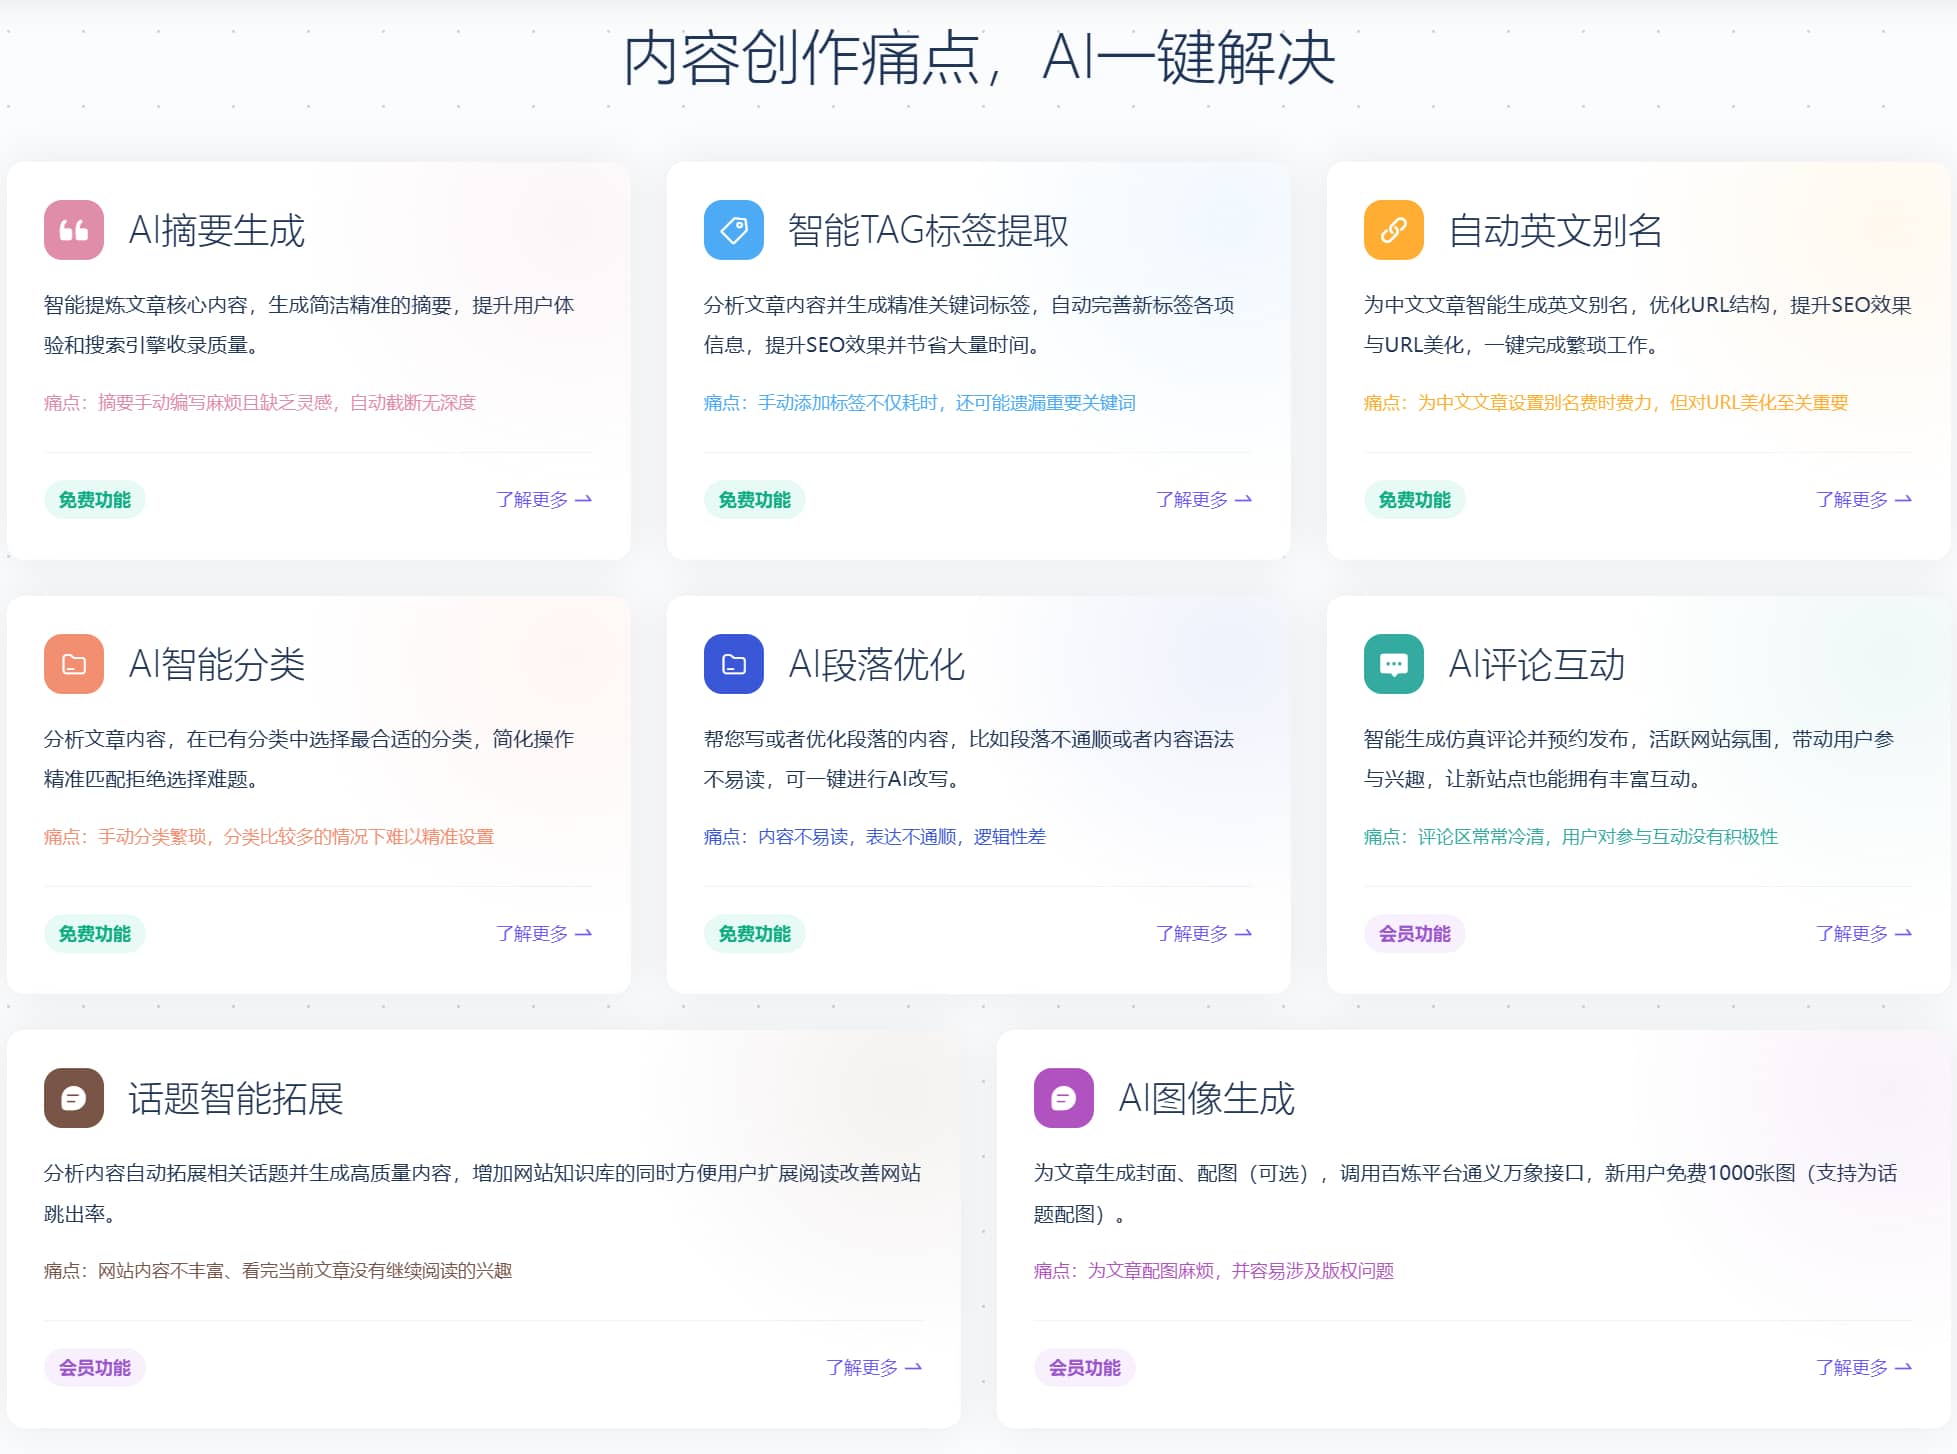Click 免费功能 badge in 自动英文别名 card

click(x=1414, y=499)
